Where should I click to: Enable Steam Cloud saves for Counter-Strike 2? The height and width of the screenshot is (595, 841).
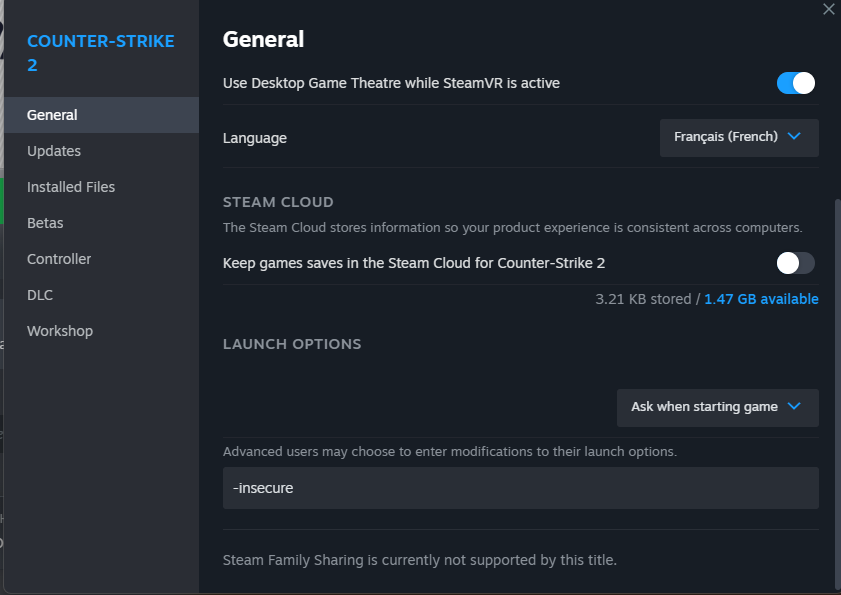tap(796, 263)
